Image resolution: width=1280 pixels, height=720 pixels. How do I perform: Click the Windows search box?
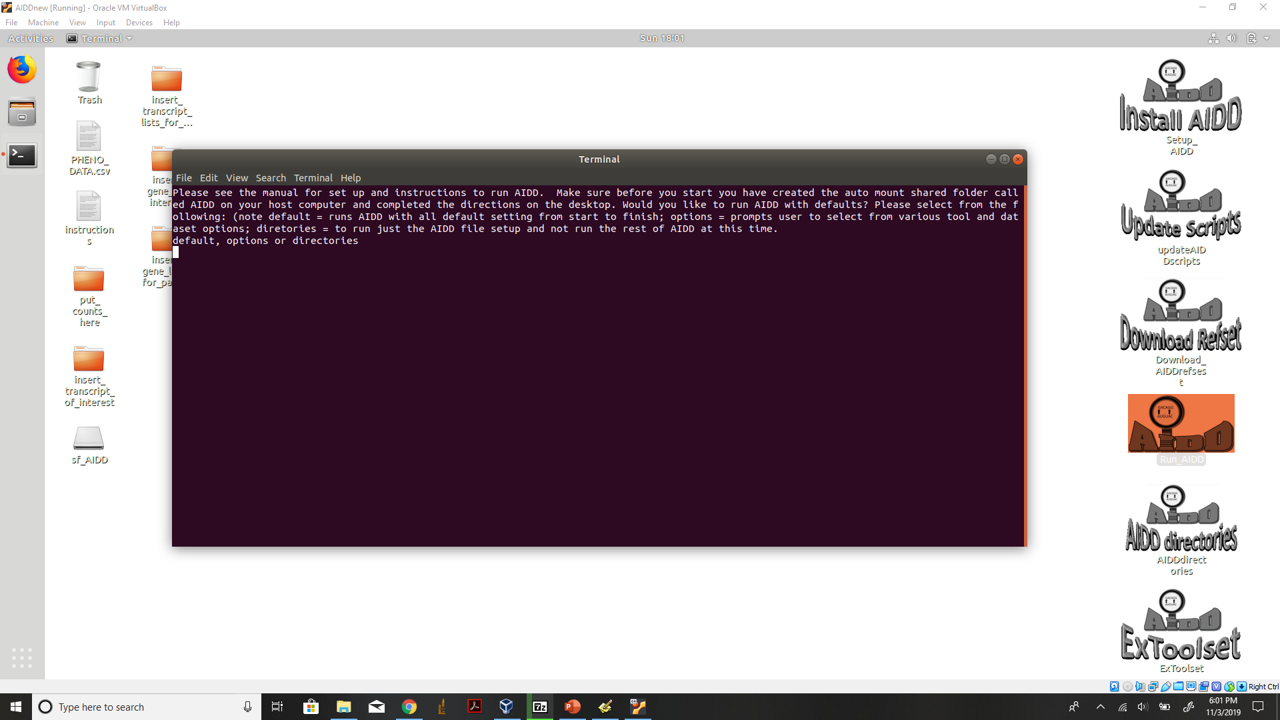pos(147,706)
